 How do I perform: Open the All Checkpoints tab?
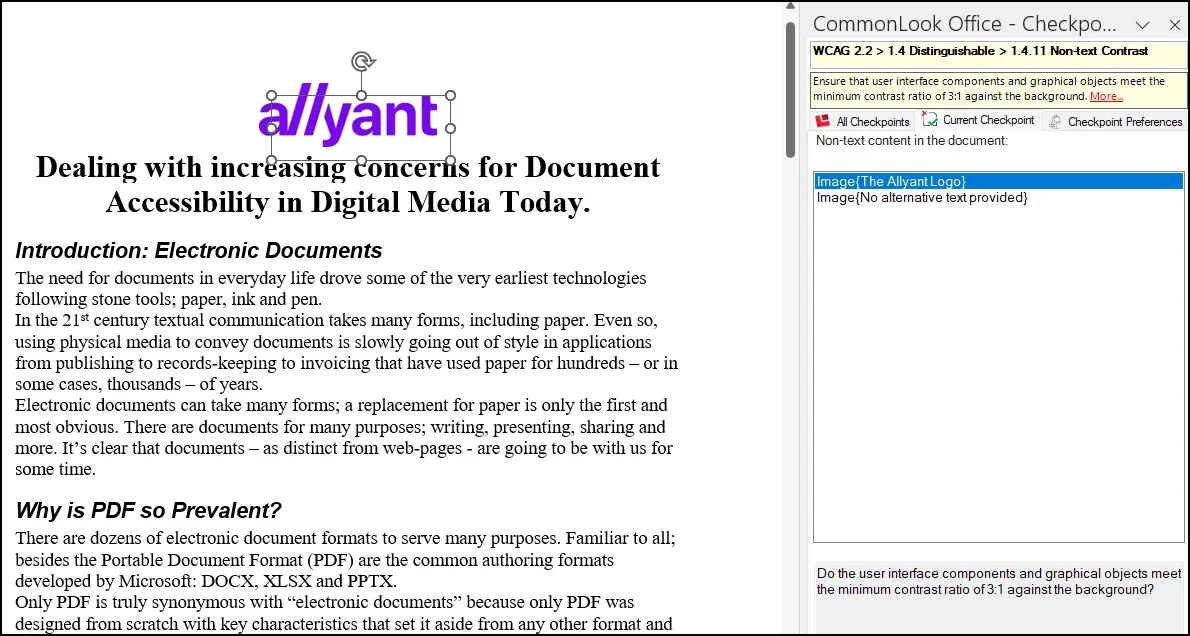point(864,121)
